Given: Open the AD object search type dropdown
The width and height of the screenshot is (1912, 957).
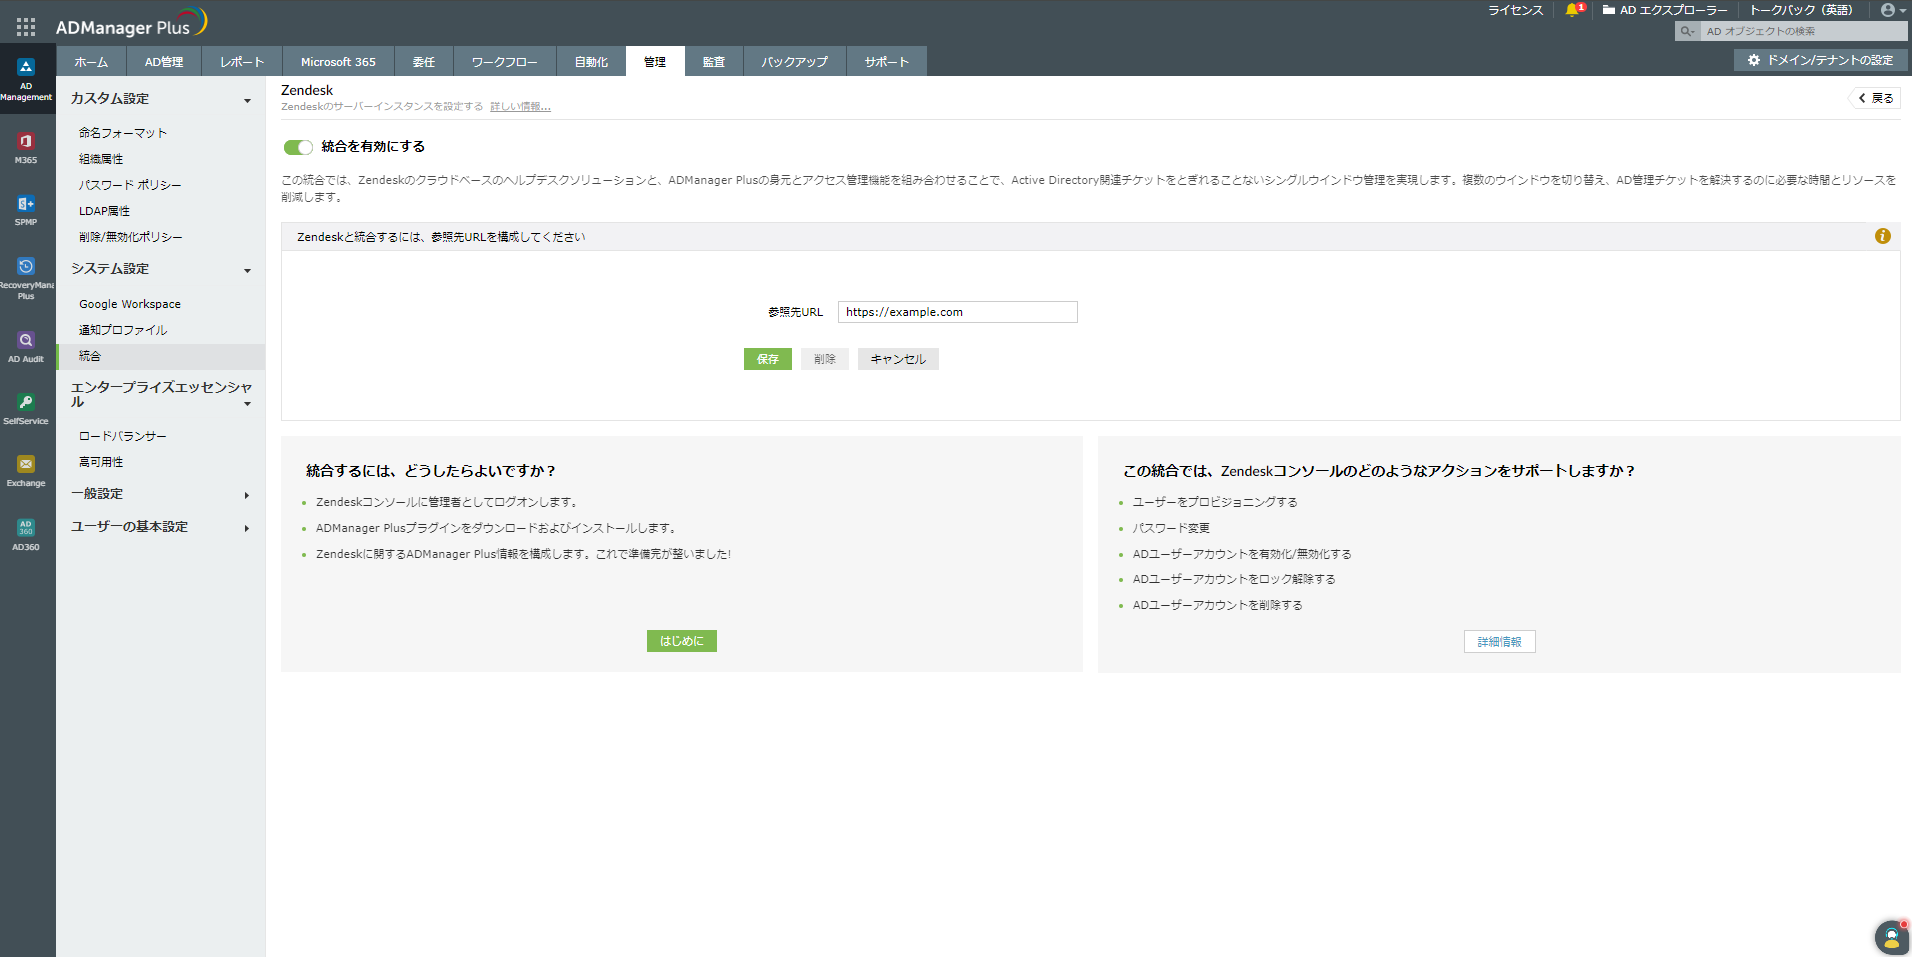Looking at the screenshot, I should coord(1687,31).
